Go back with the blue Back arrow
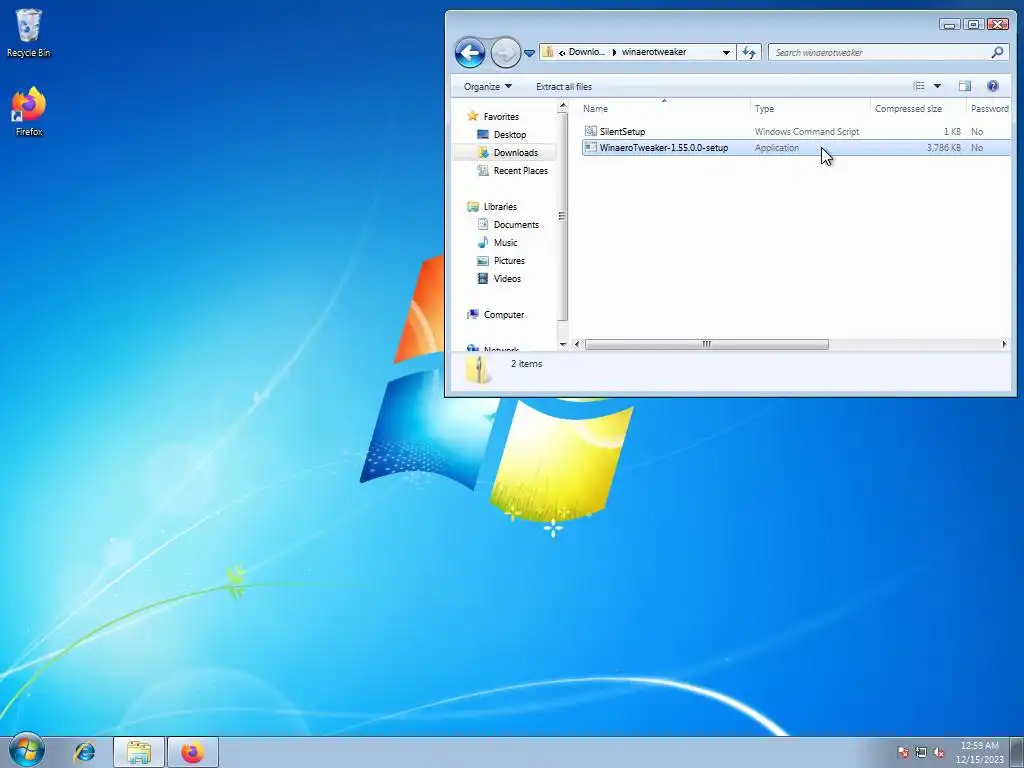The height and width of the screenshot is (768, 1024). pyautogui.click(x=470, y=53)
